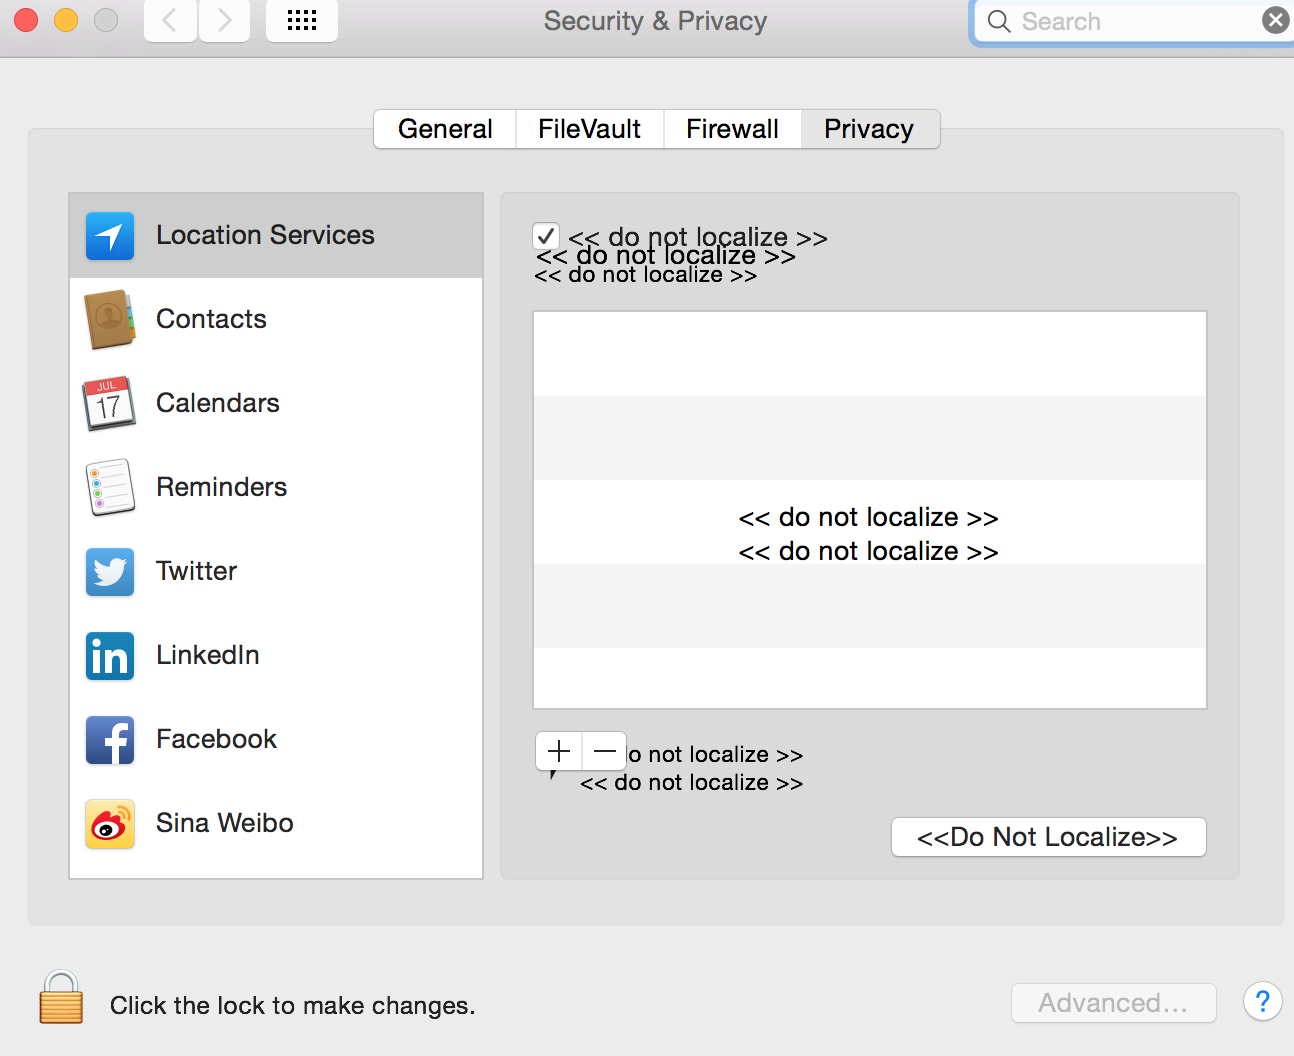Select the LinkedIn privacy item
This screenshot has width=1294, height=1056.
tap(207, 655)
